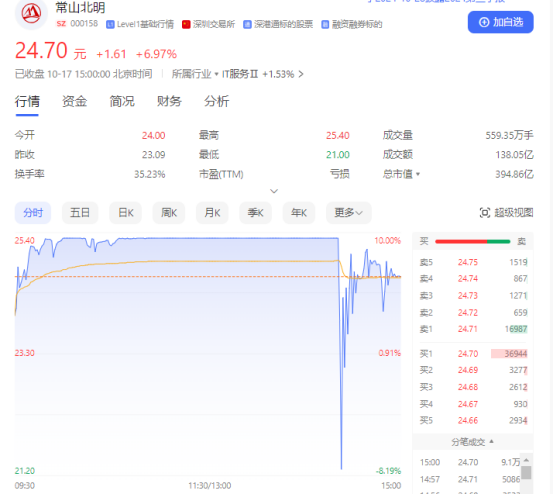Screen dimensions: 554x494
Task: Switch to the 分析 tab
Action: (217, 101)
